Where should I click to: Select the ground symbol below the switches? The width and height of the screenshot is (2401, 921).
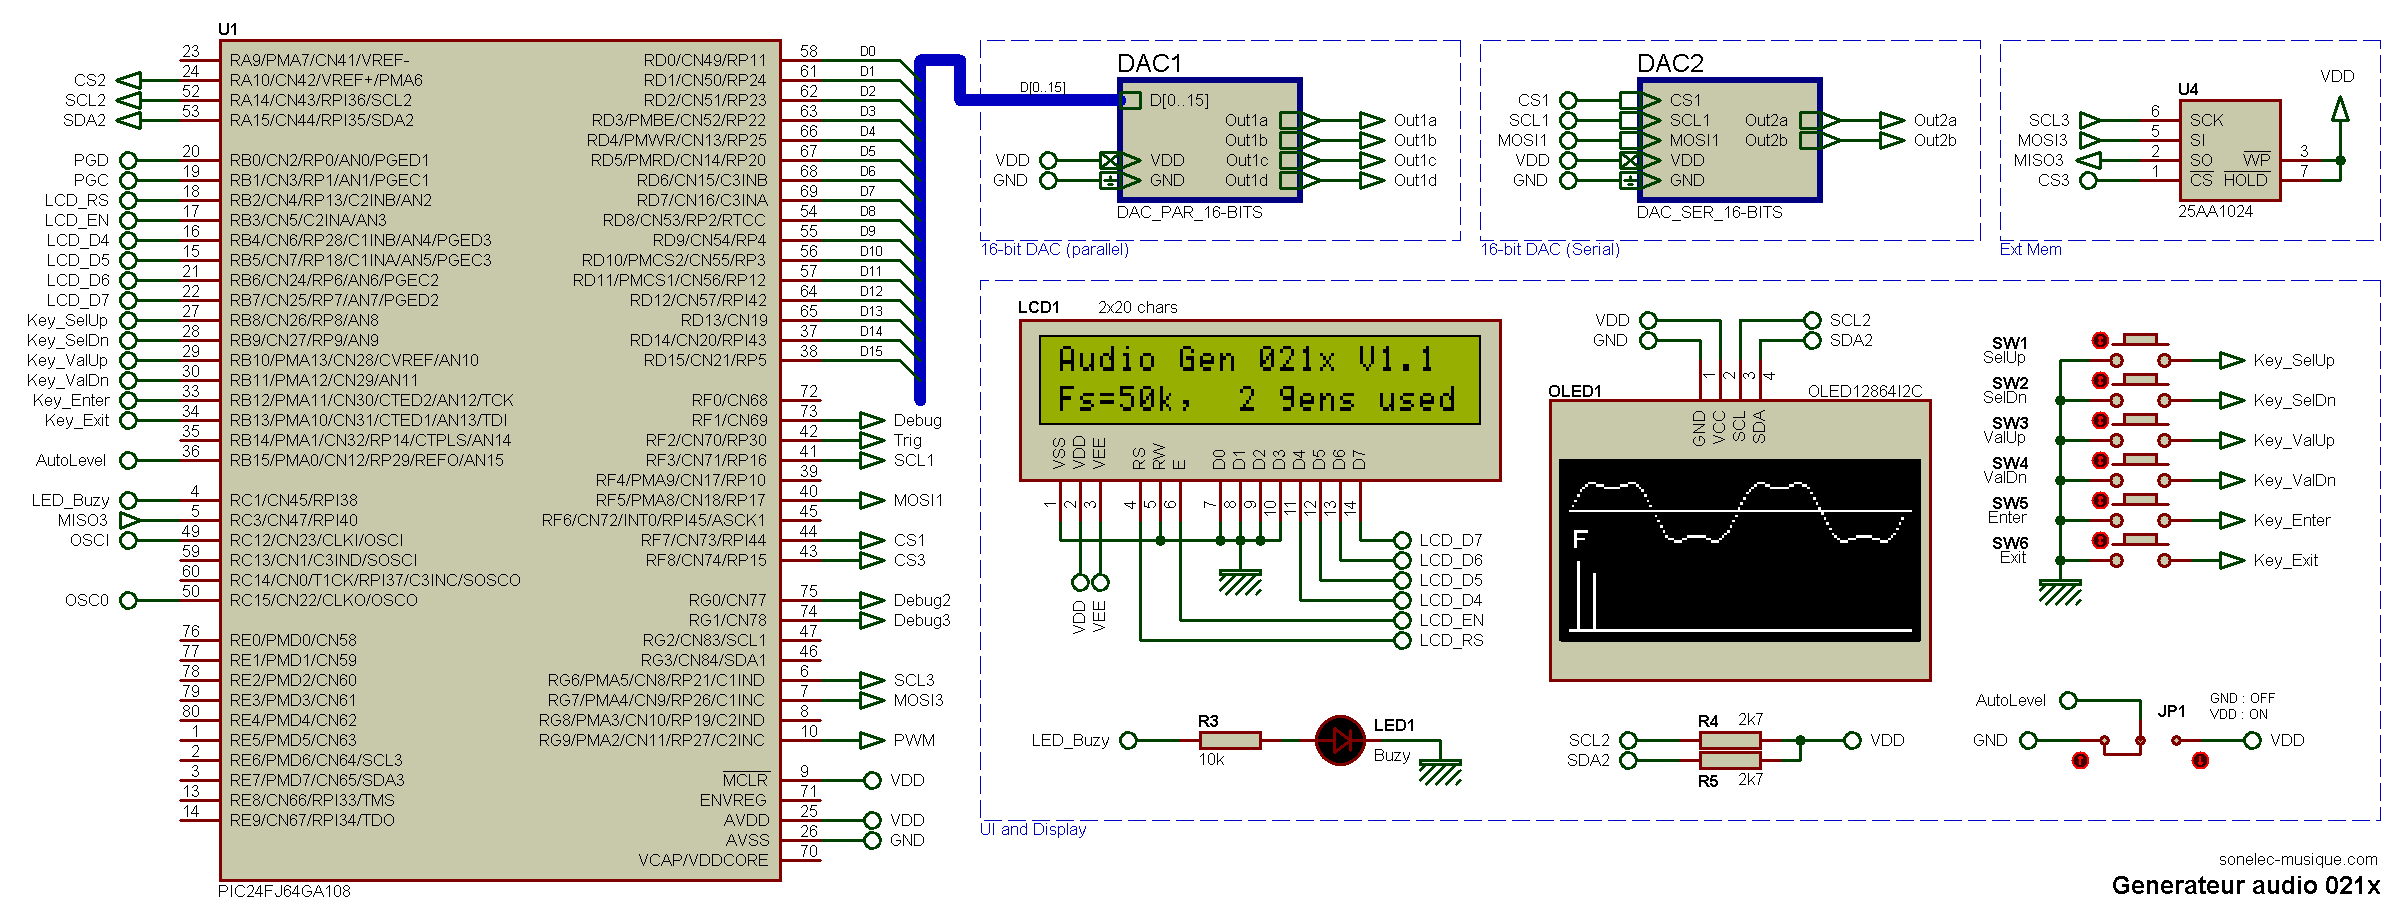pyautogui.click(x=2060, y=592)
